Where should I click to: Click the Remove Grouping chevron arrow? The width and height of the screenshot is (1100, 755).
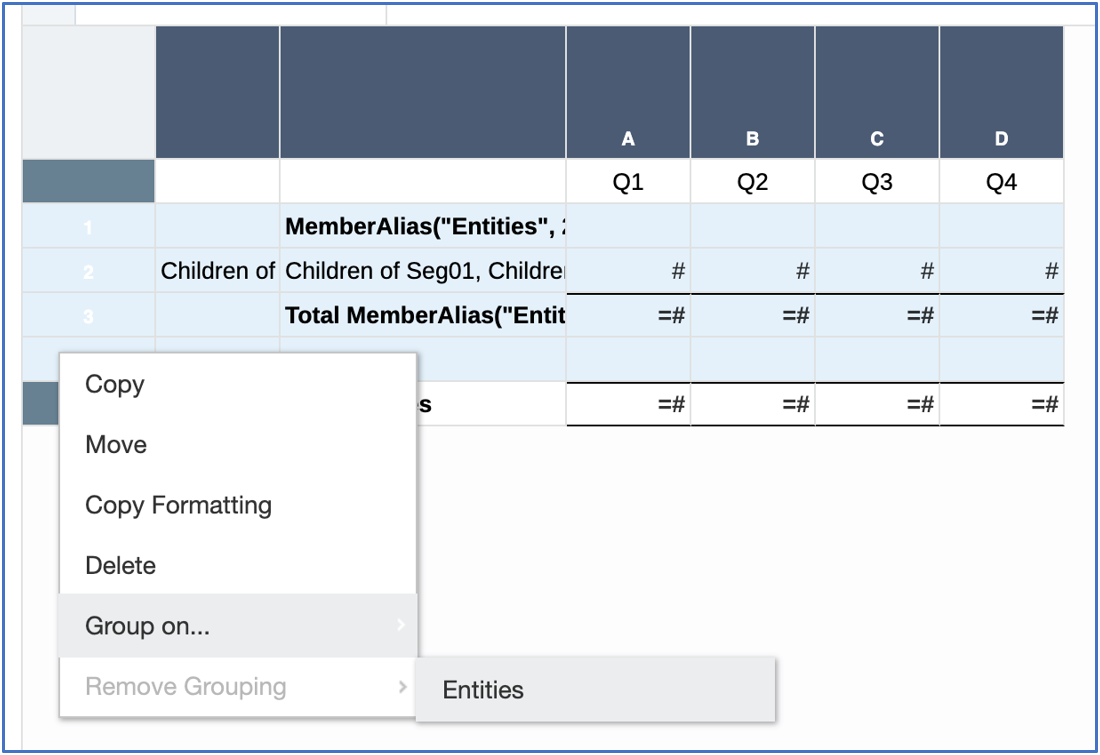click(401, 687)
